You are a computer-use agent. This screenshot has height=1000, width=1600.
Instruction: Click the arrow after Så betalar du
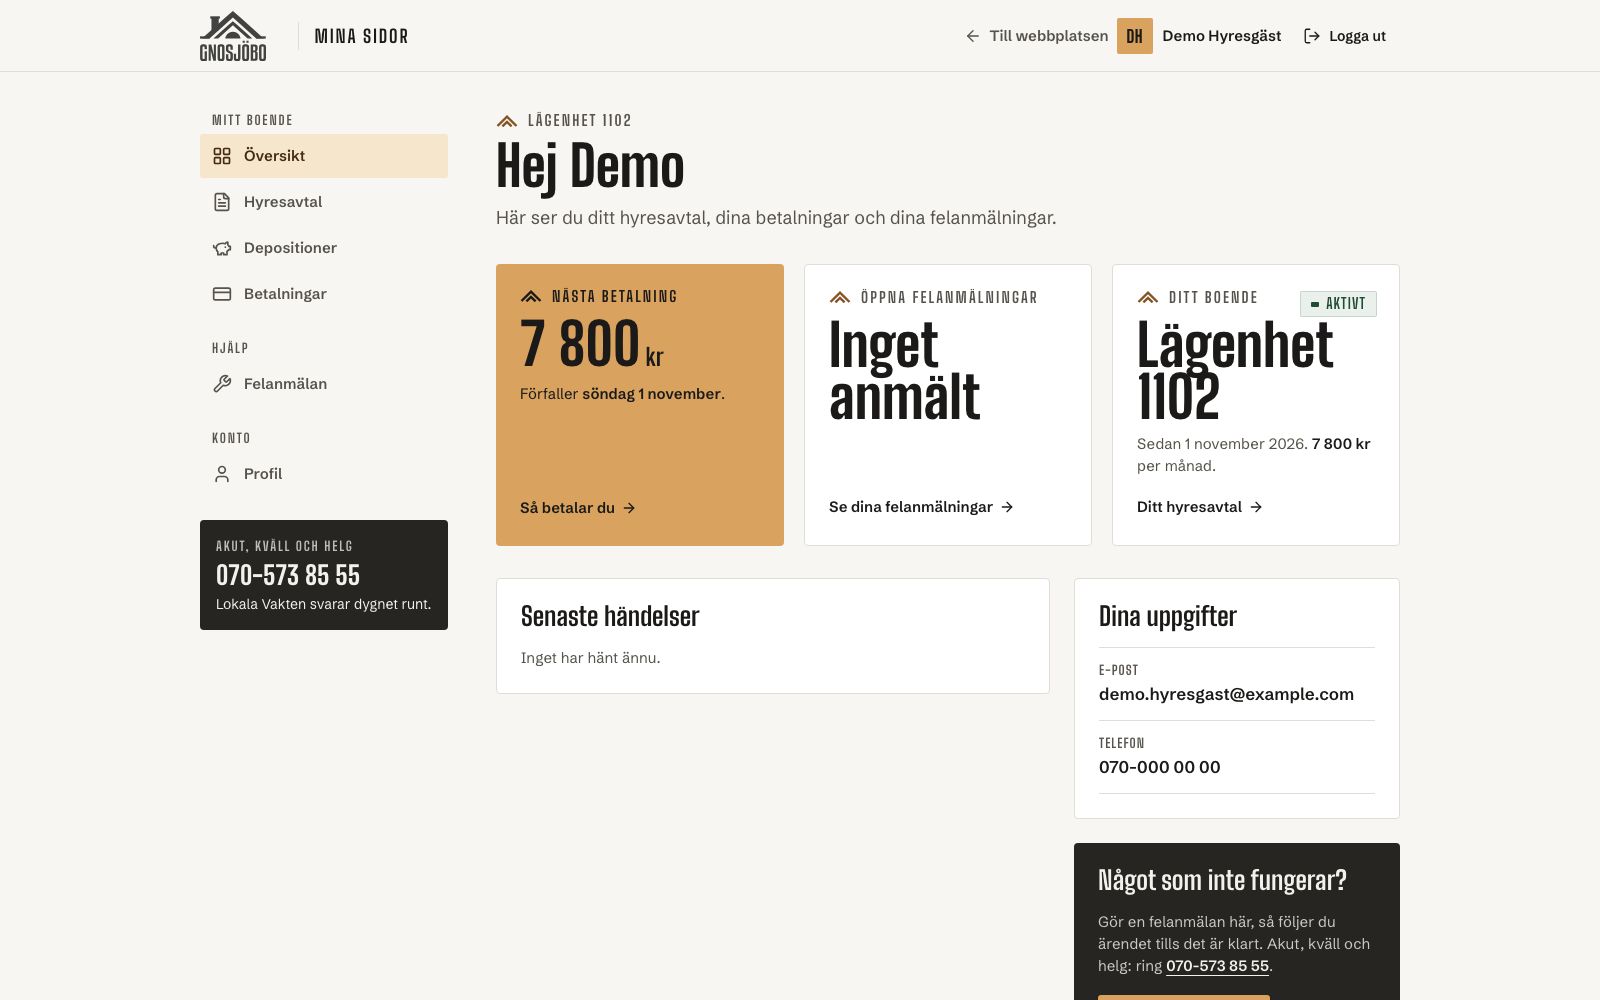point(629,508)
